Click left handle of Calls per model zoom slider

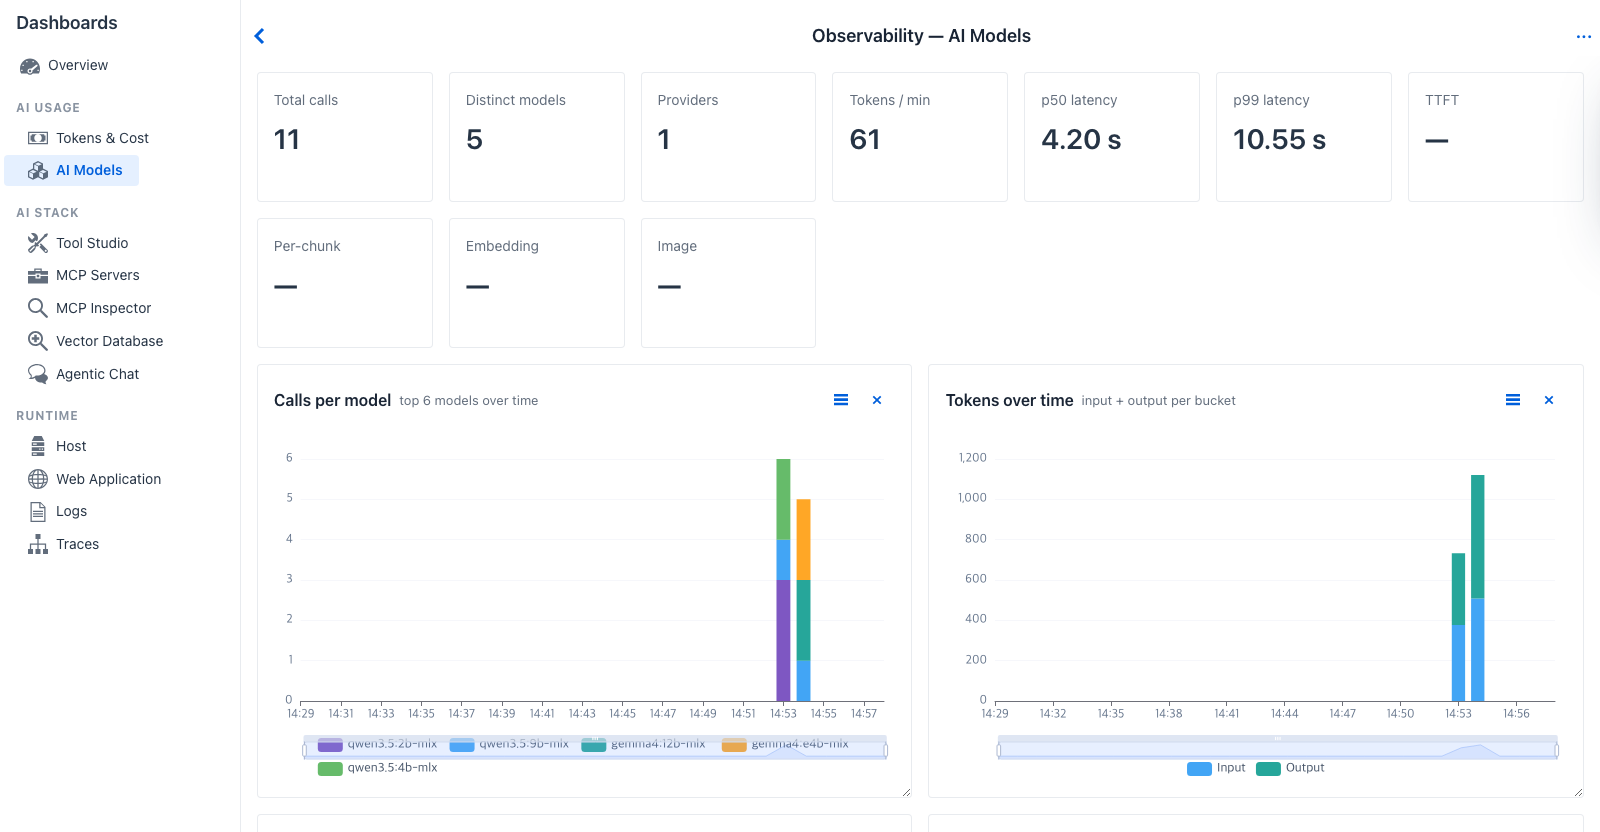304,749
